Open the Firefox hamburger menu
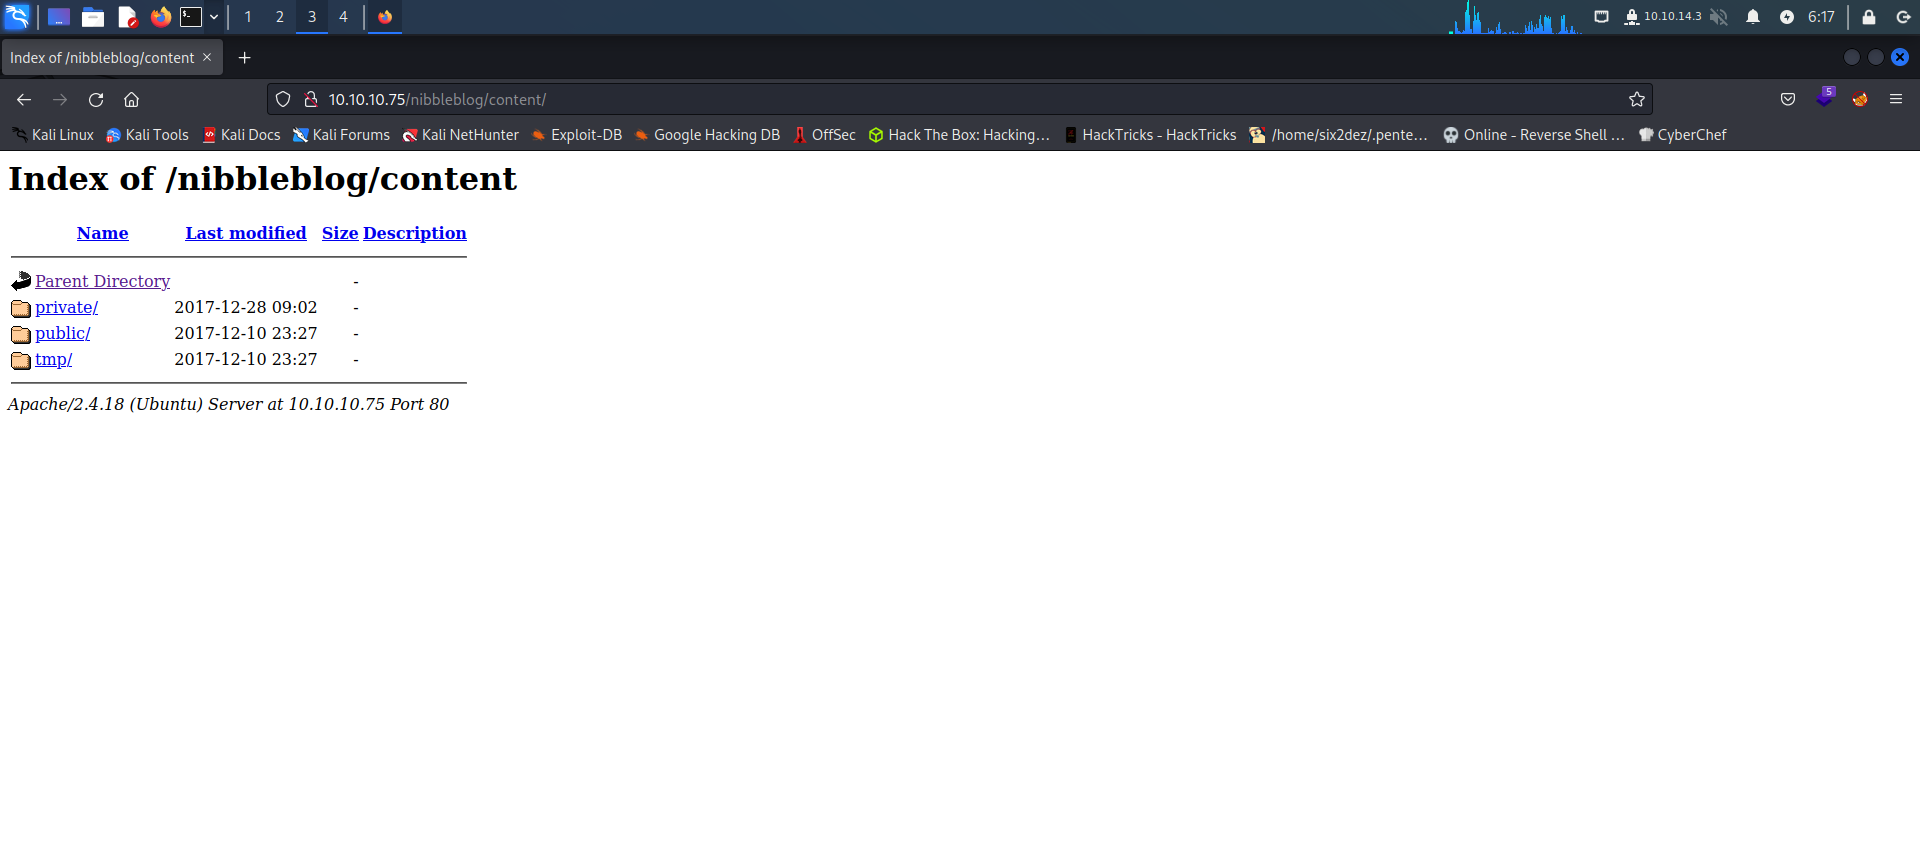Viewport: 1920px width, 859px height. coord(1896,100)
